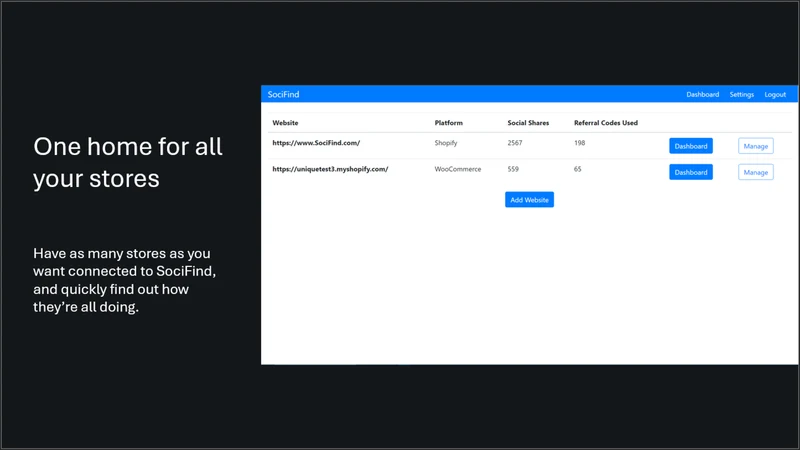The height and width of the screenshot is (450, 800).
Task: Click the Shopify platform cell
Action: pos(446,143)
